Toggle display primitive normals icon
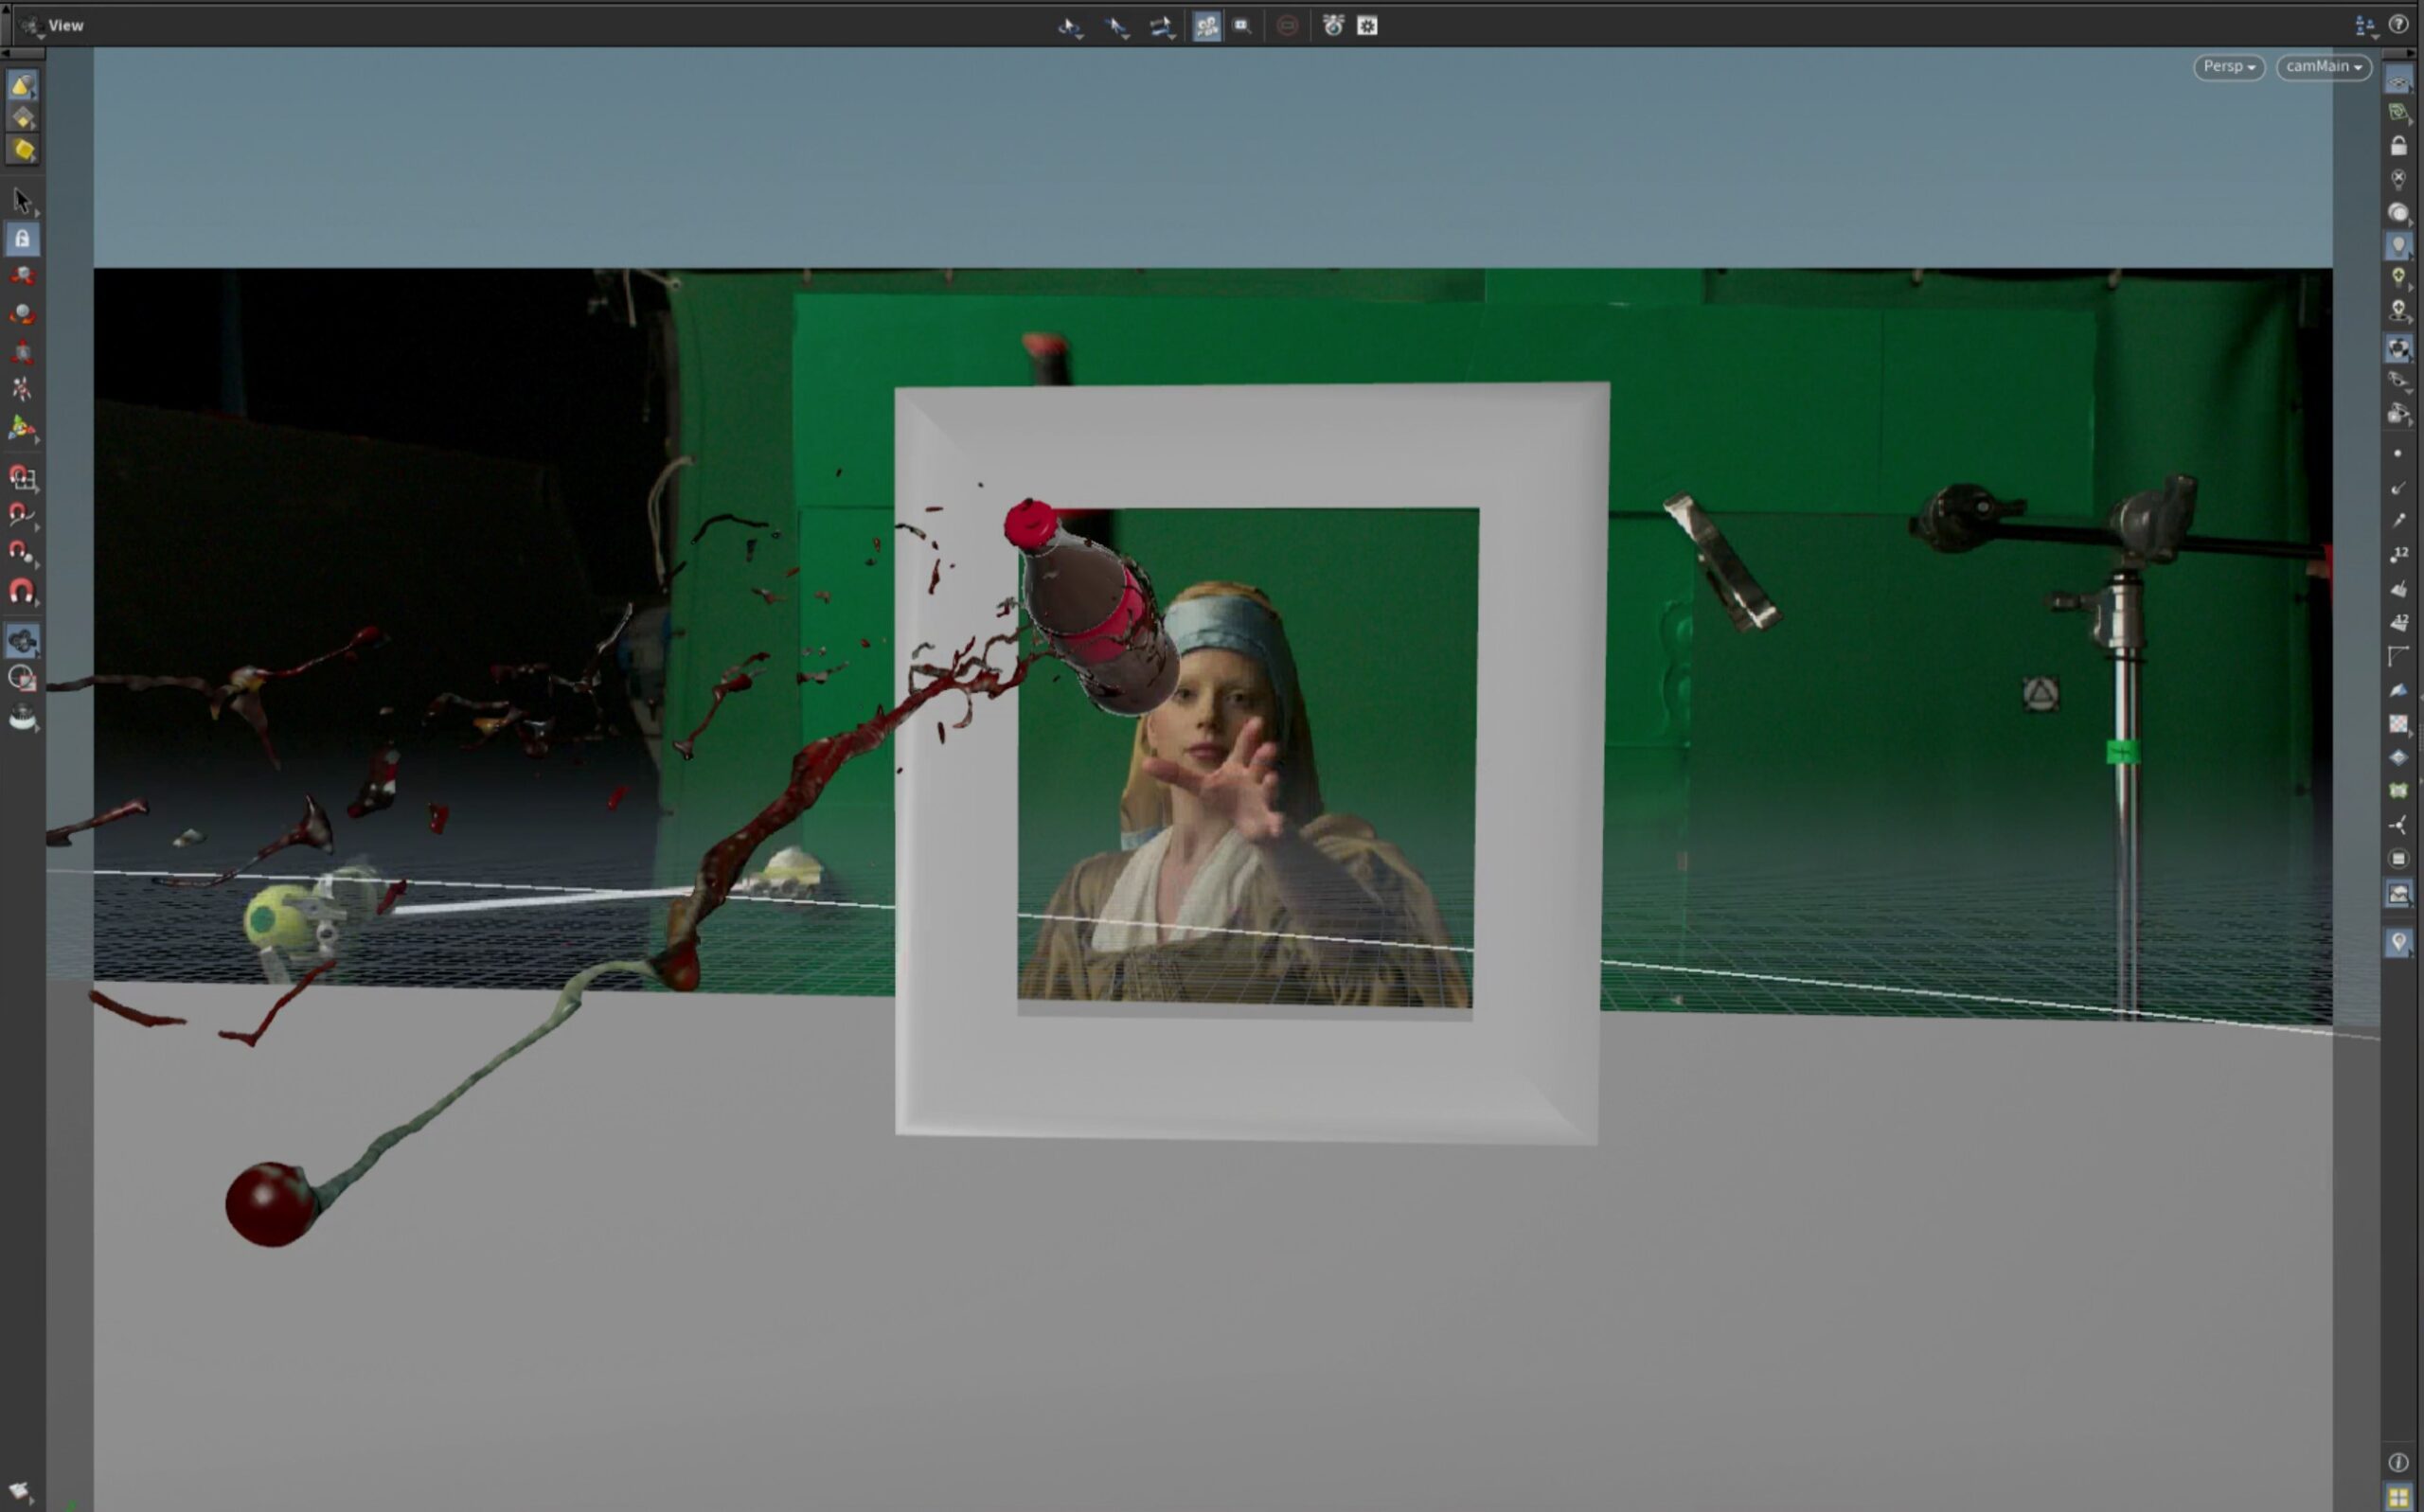Image resolution: width=2424 pixels, height=1512 pixels. 2398,589
